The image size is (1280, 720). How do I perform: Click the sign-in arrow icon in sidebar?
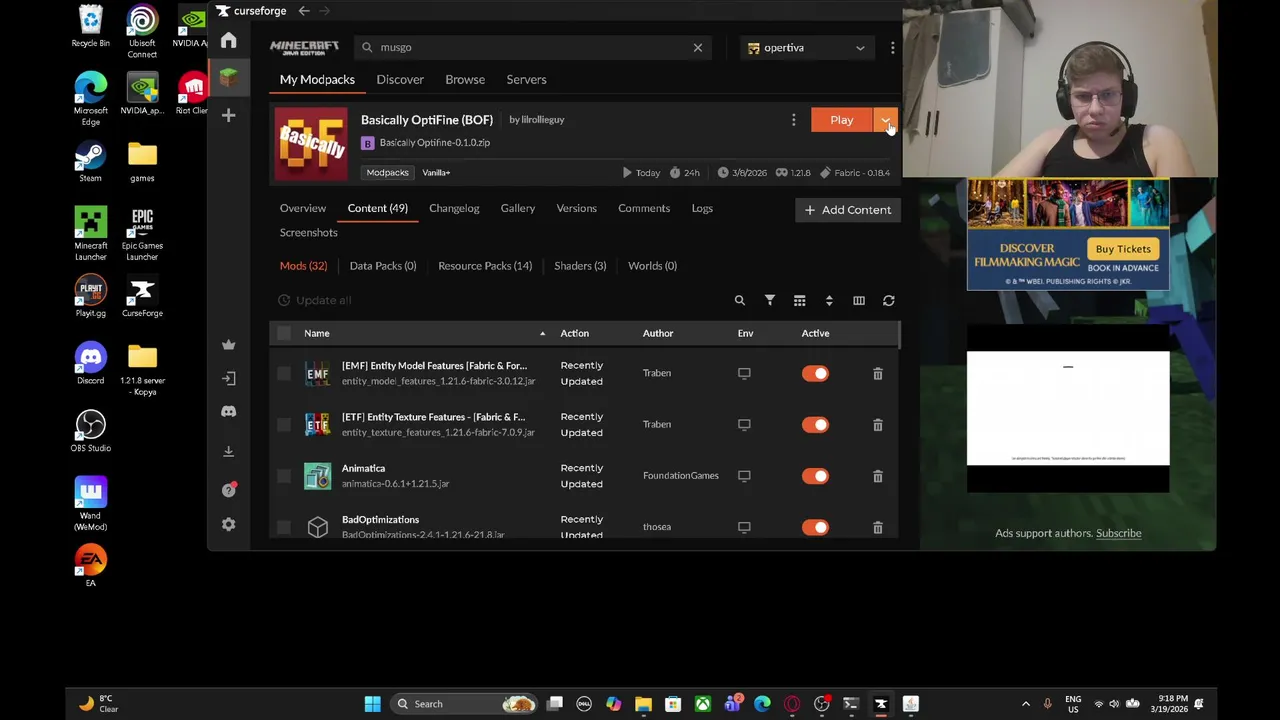click(x=228, y=378)
